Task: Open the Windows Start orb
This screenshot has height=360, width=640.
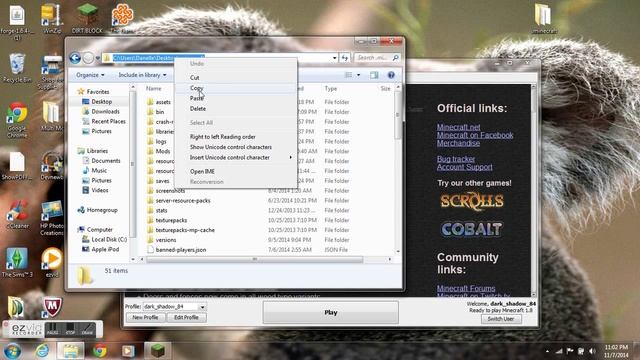Action: pyautogui.click(x=12, y=351)
